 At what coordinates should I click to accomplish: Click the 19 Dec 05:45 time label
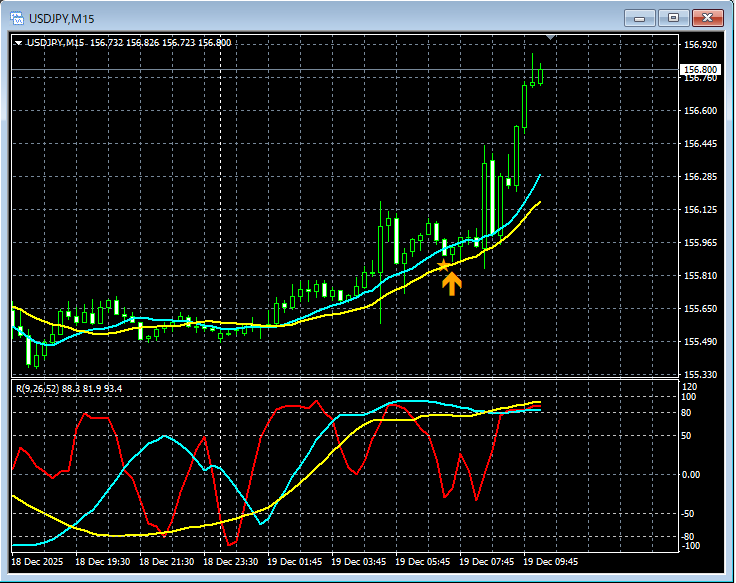[x=421, y=562]
